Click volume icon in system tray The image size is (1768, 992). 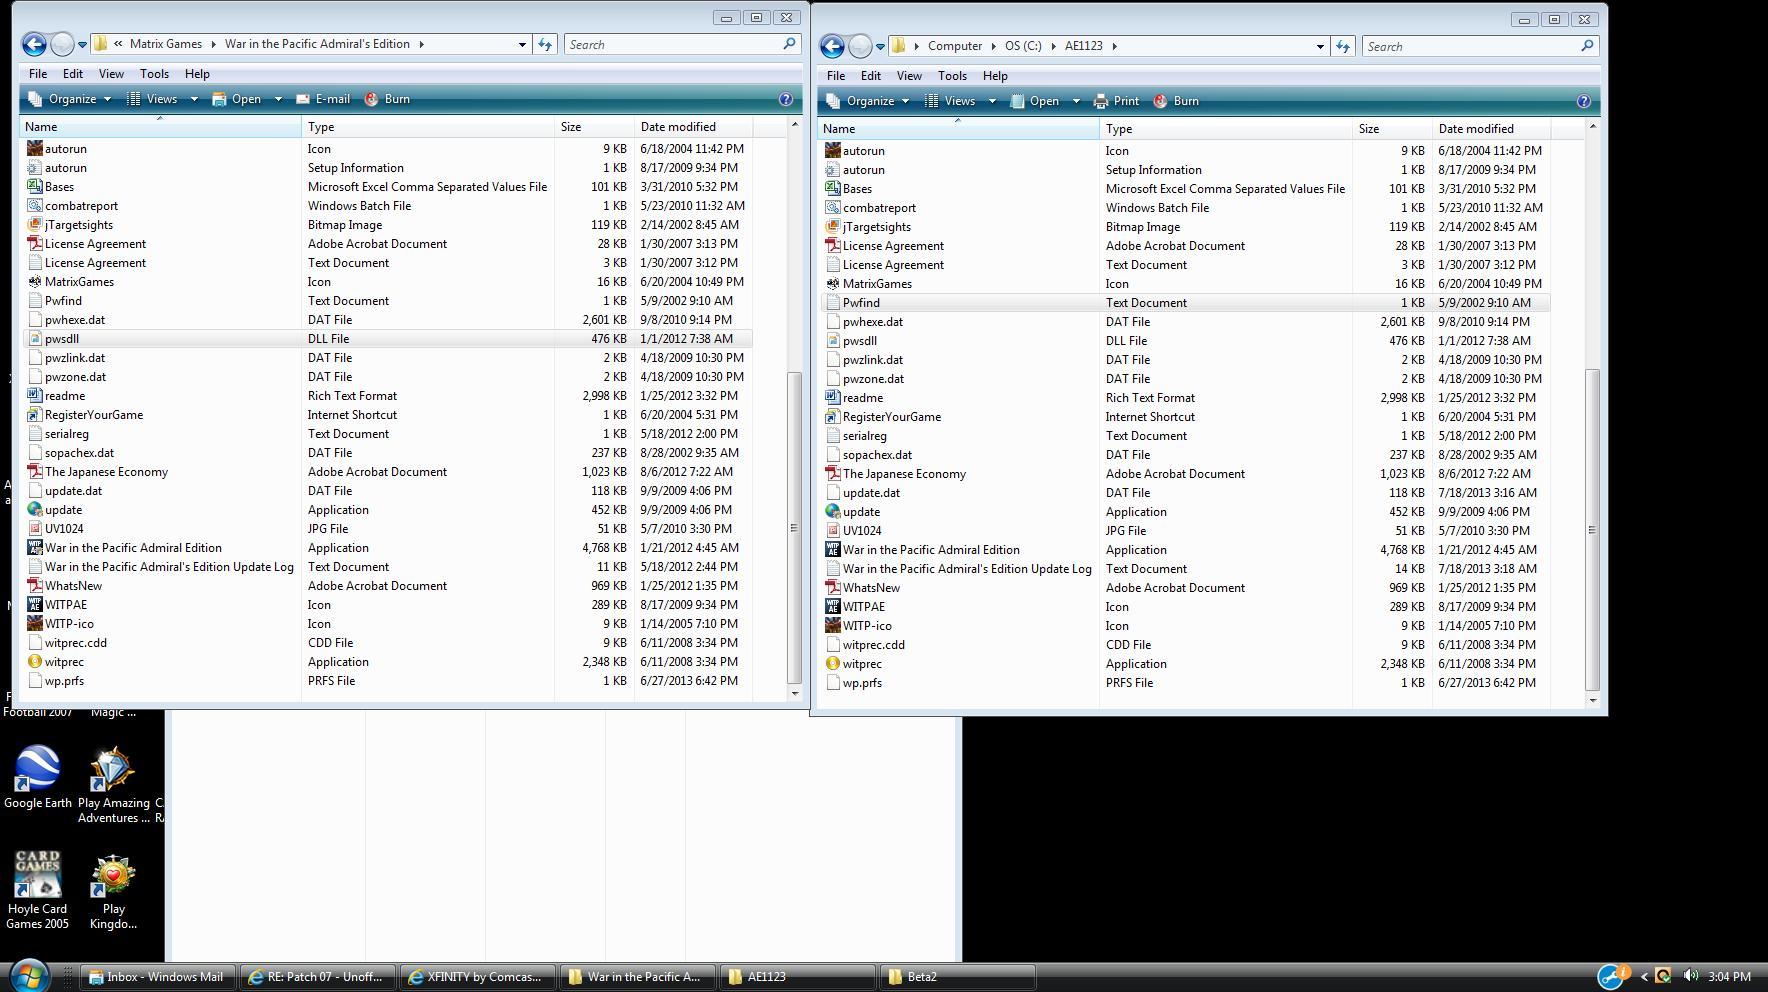[x=1690, y=976]
